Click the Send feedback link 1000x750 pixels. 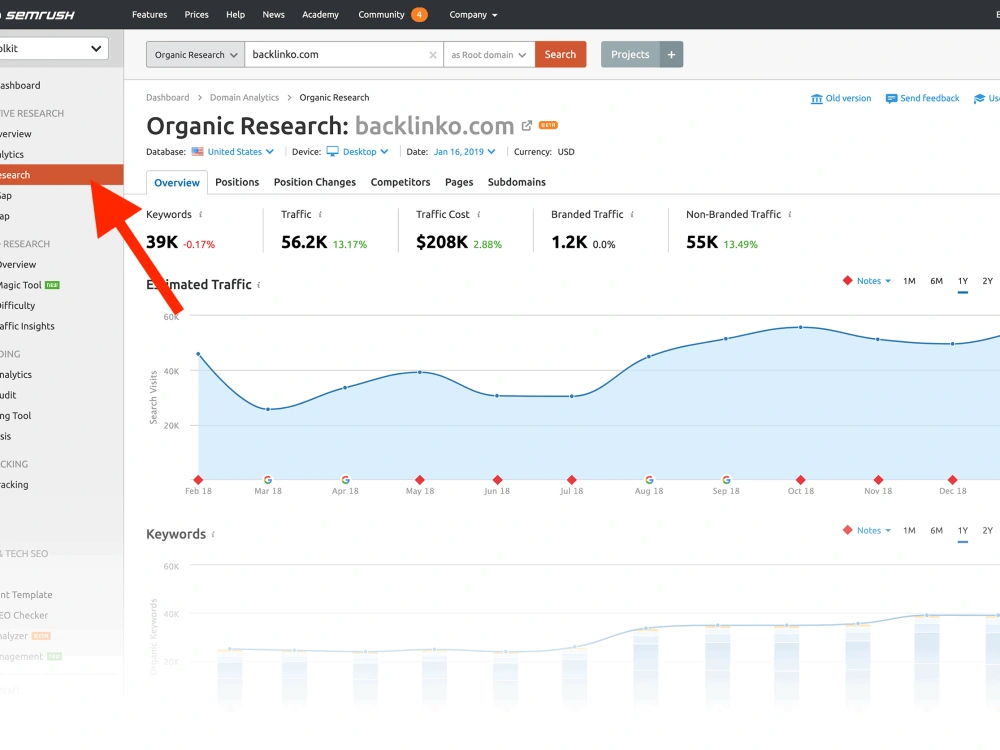922,98
